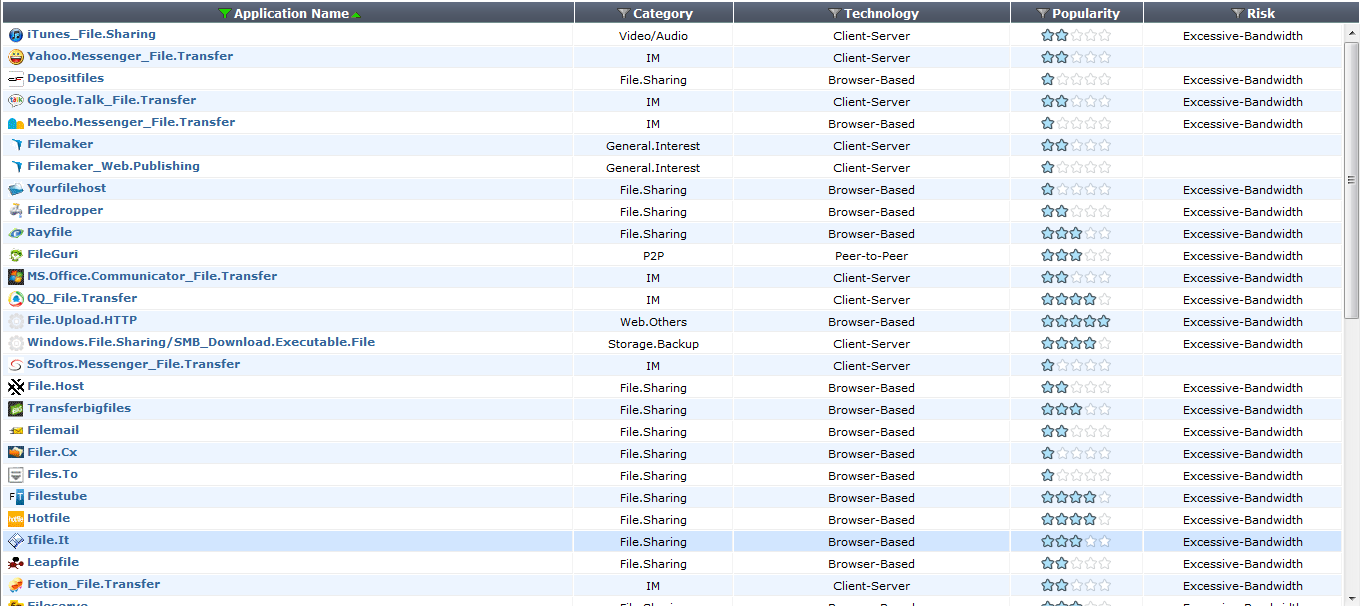The height and width of the screenshot is (606, 1361).
Task: Open the Hotfile application link
Action: coord(48,518)
